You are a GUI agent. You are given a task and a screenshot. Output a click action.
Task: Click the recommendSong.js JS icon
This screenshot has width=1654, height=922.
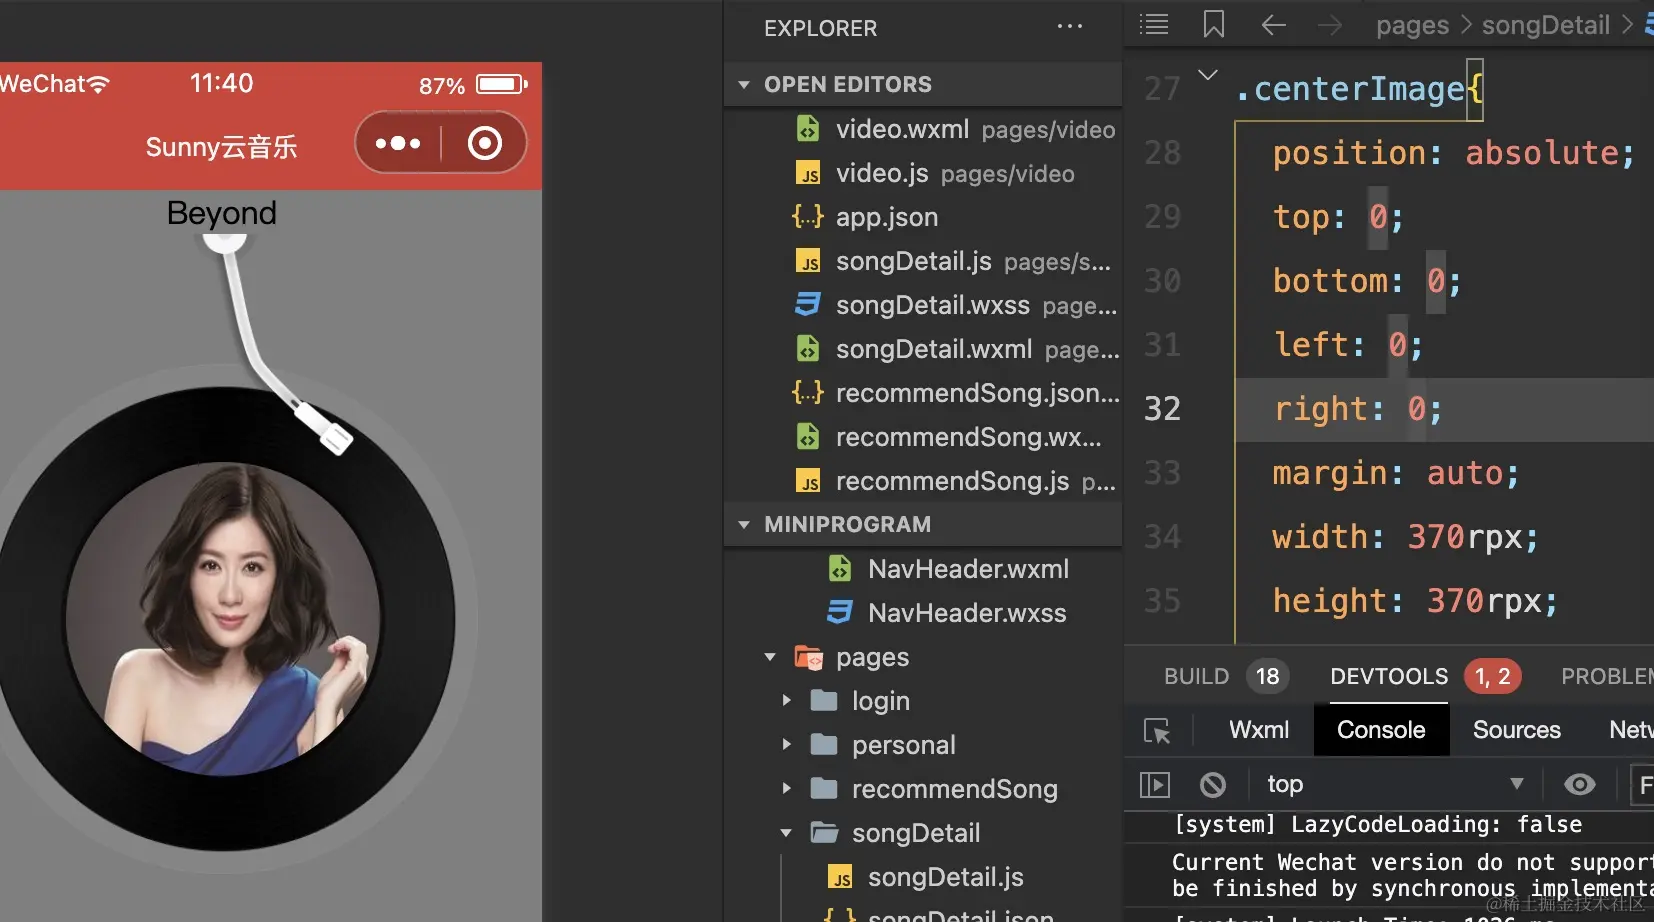[x=808, y=481]
